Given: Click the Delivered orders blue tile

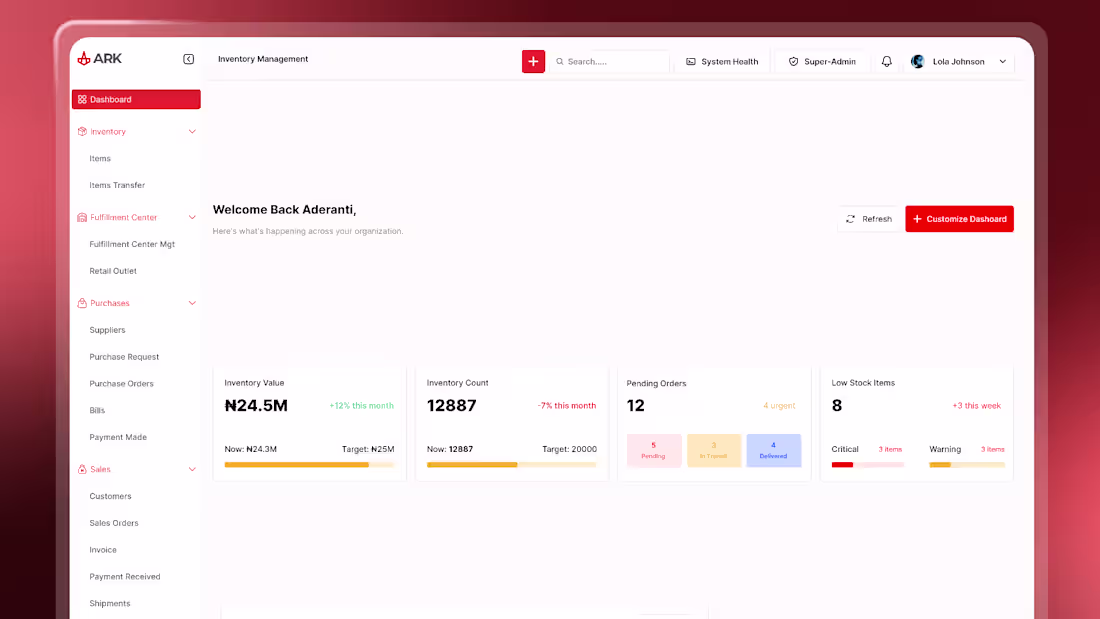Looking at the screenshot, I should coord(774,451).
